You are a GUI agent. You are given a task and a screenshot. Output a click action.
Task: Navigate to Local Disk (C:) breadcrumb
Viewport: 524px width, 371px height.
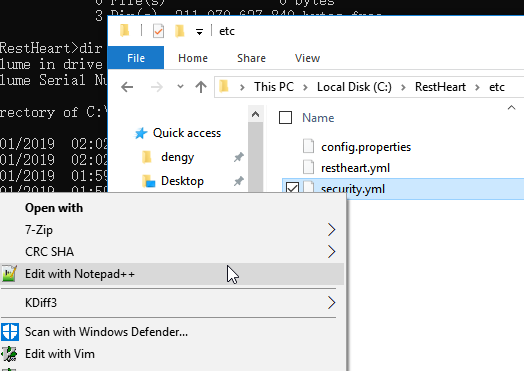(x=354, y=87)
